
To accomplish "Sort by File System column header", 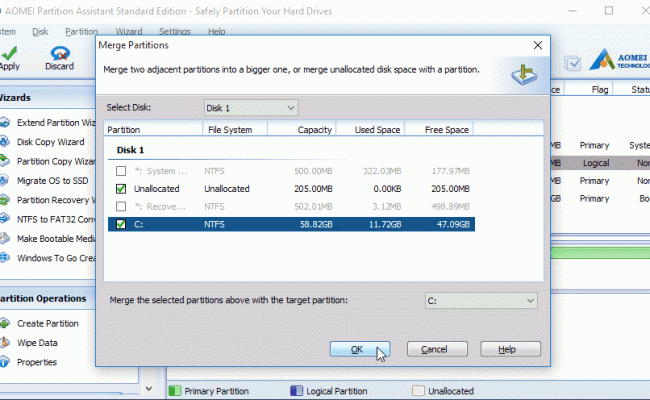I will [x=235, y=129].
